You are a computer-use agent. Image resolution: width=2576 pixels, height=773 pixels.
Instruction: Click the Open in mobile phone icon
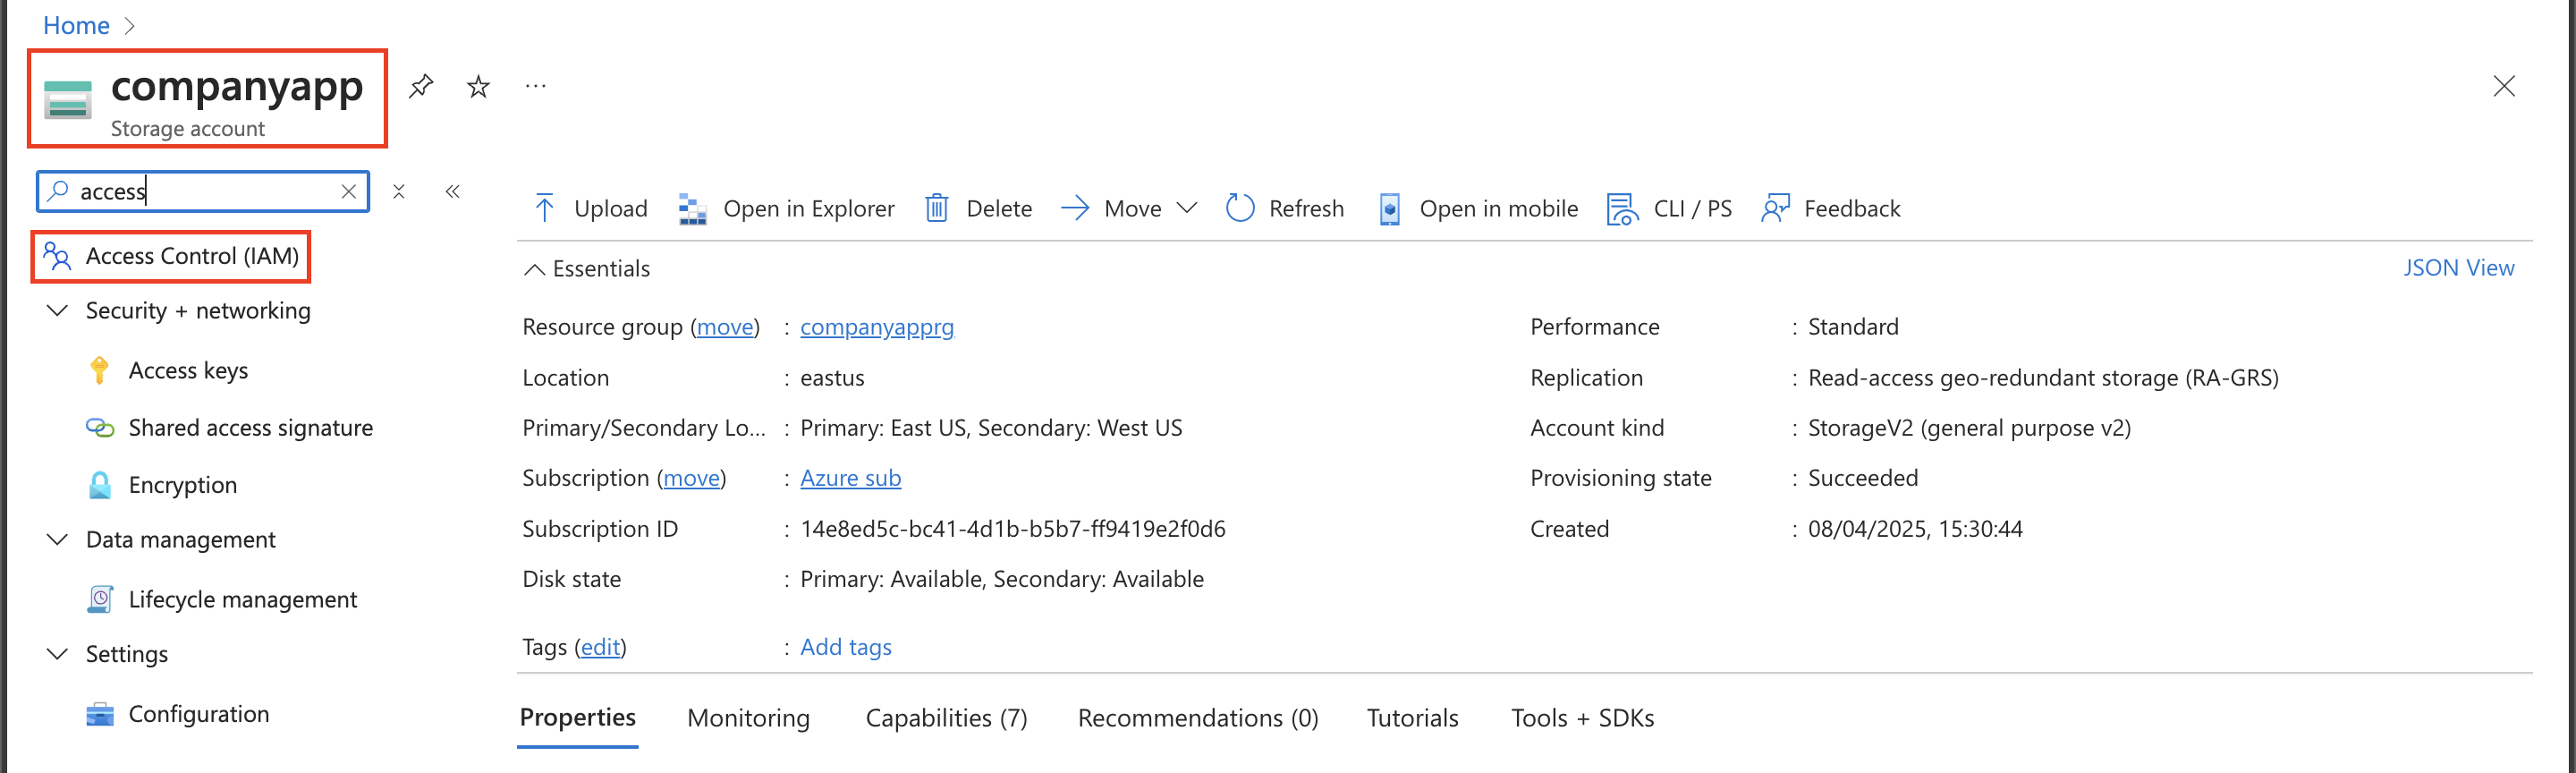coord(1389,209)
